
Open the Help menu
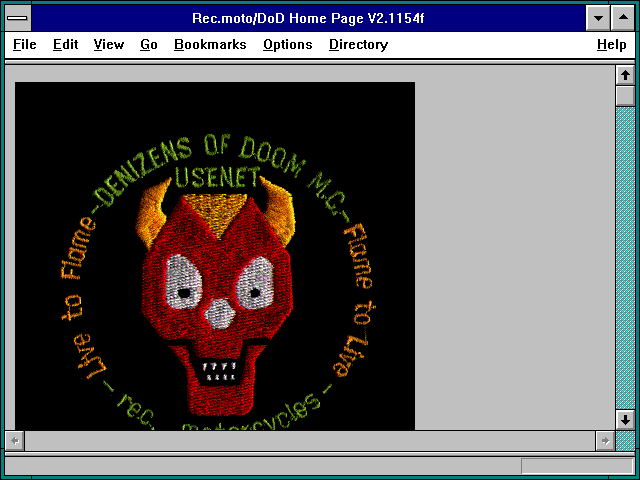(611, 44)
